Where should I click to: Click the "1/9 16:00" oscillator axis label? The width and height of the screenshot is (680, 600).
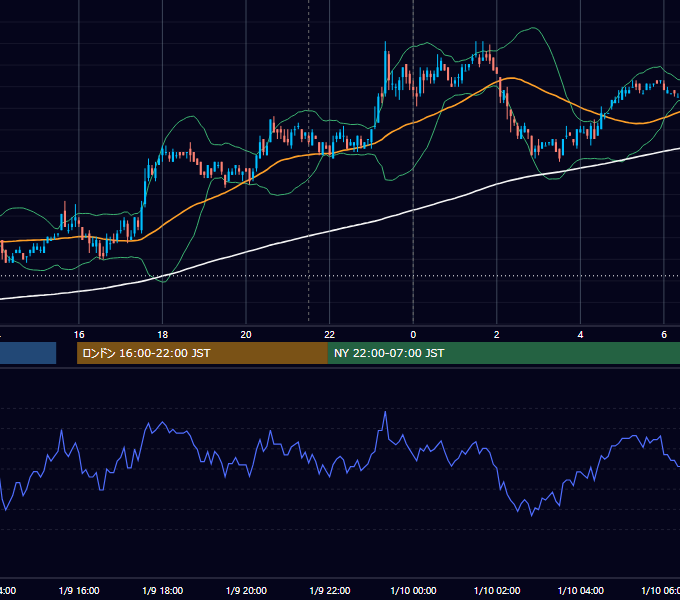79,591
